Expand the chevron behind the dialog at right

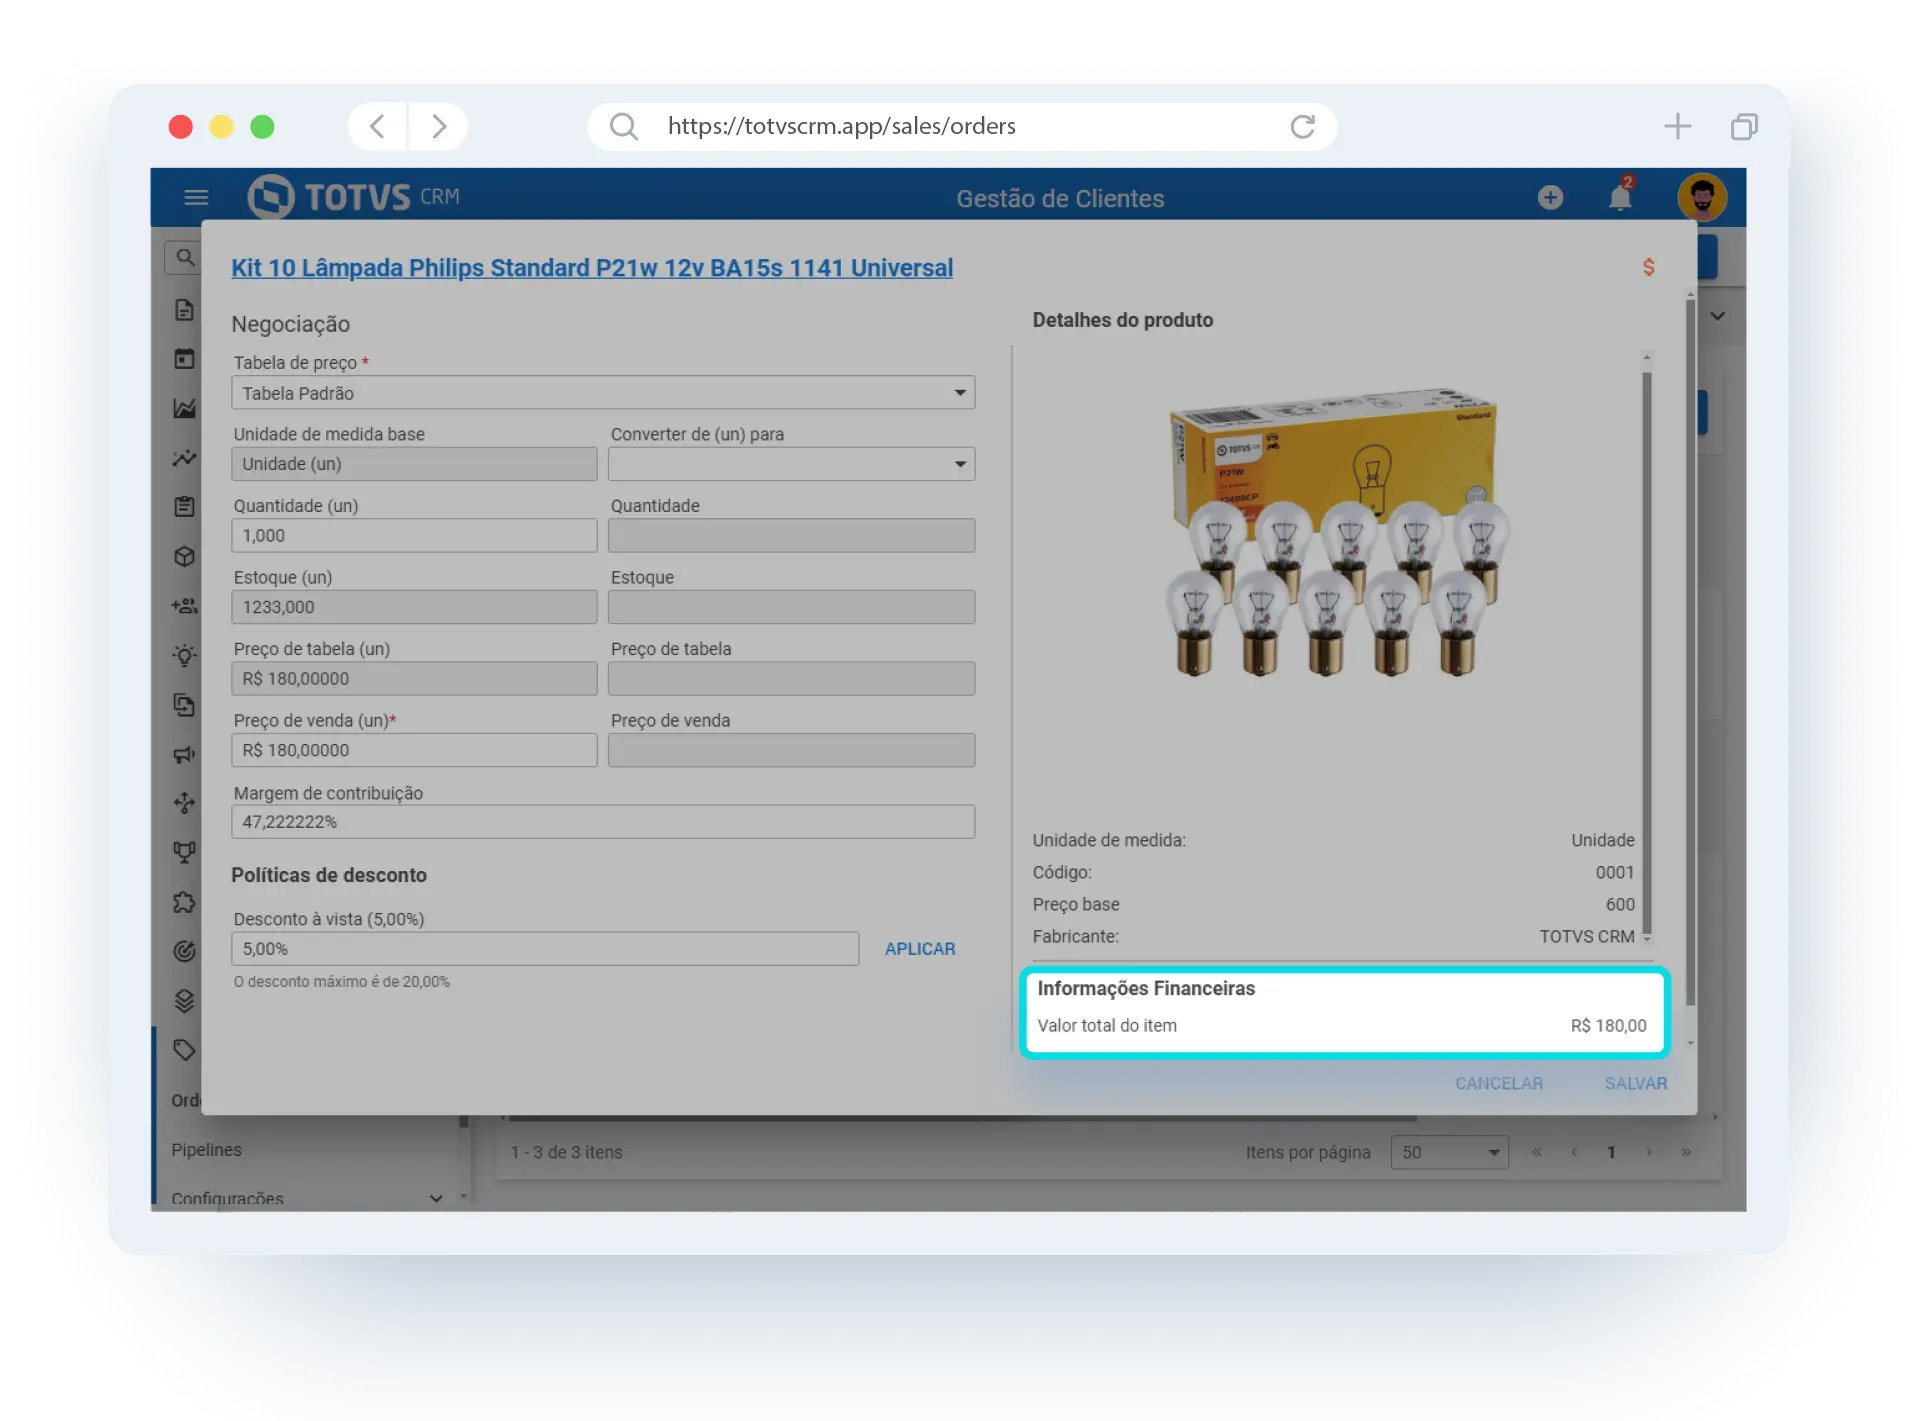click(x=1717, y=316)
